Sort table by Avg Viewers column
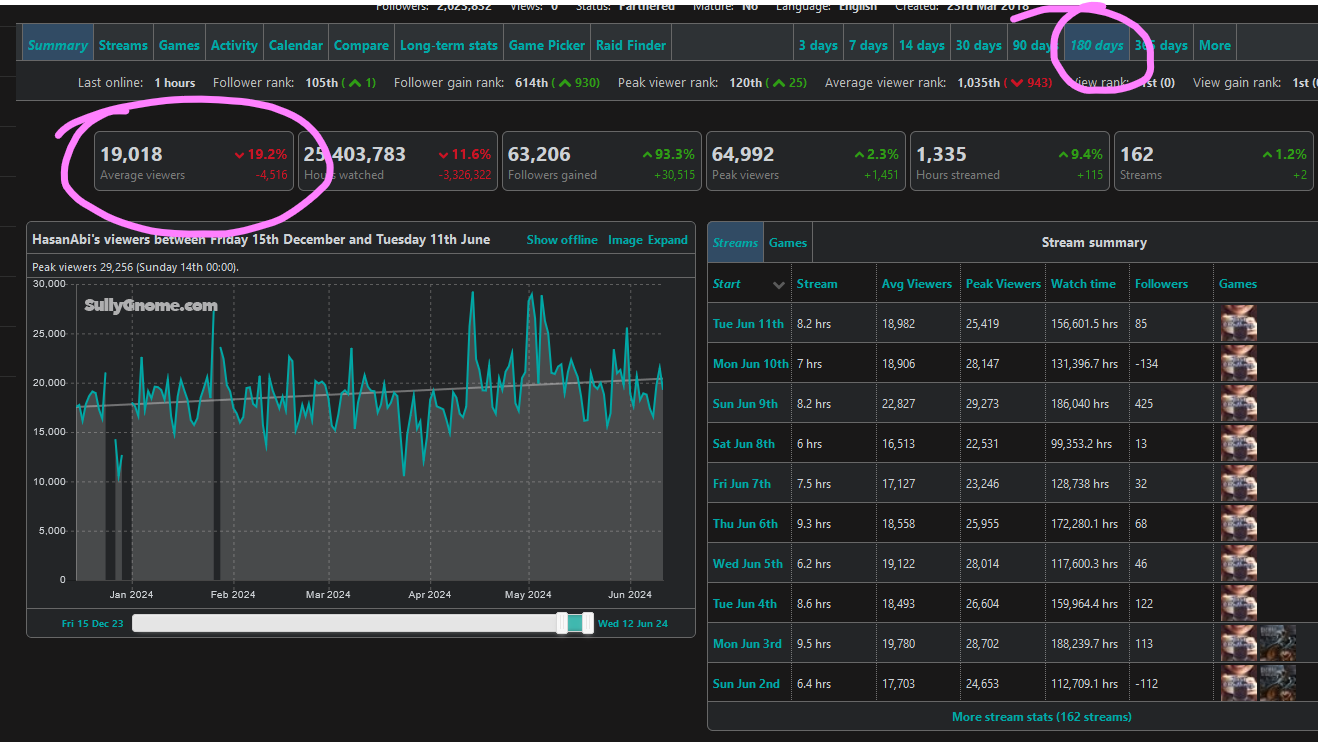 pos(917,284)
